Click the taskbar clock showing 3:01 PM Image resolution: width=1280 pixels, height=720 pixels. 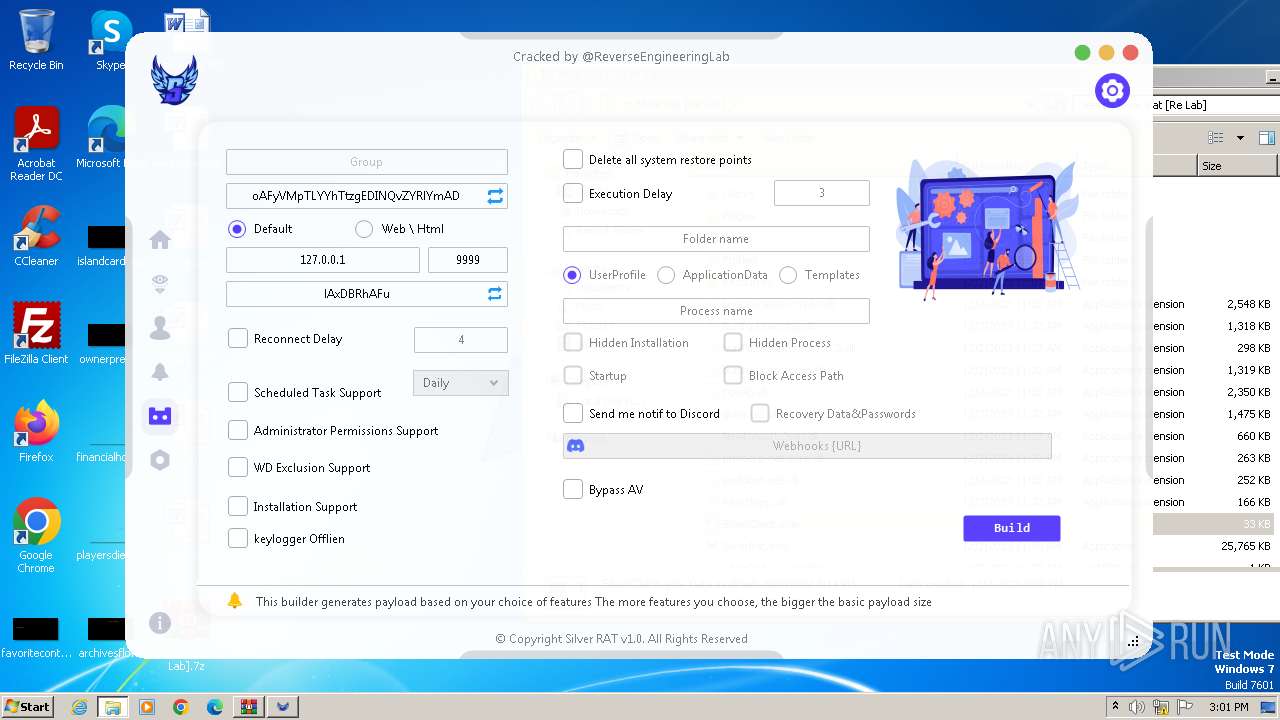pyautogui.click(x=1228, y=707)
